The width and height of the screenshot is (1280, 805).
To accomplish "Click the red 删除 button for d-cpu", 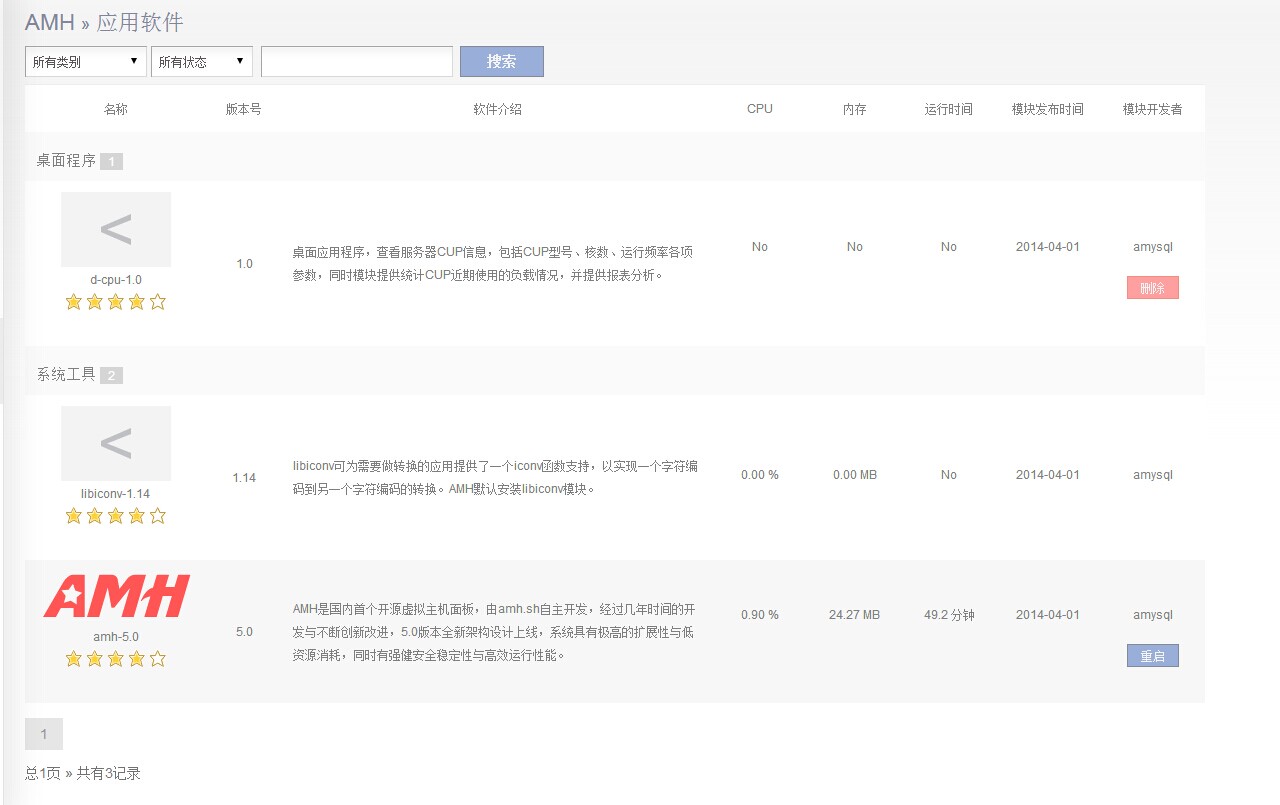I will coord(1152,288).
